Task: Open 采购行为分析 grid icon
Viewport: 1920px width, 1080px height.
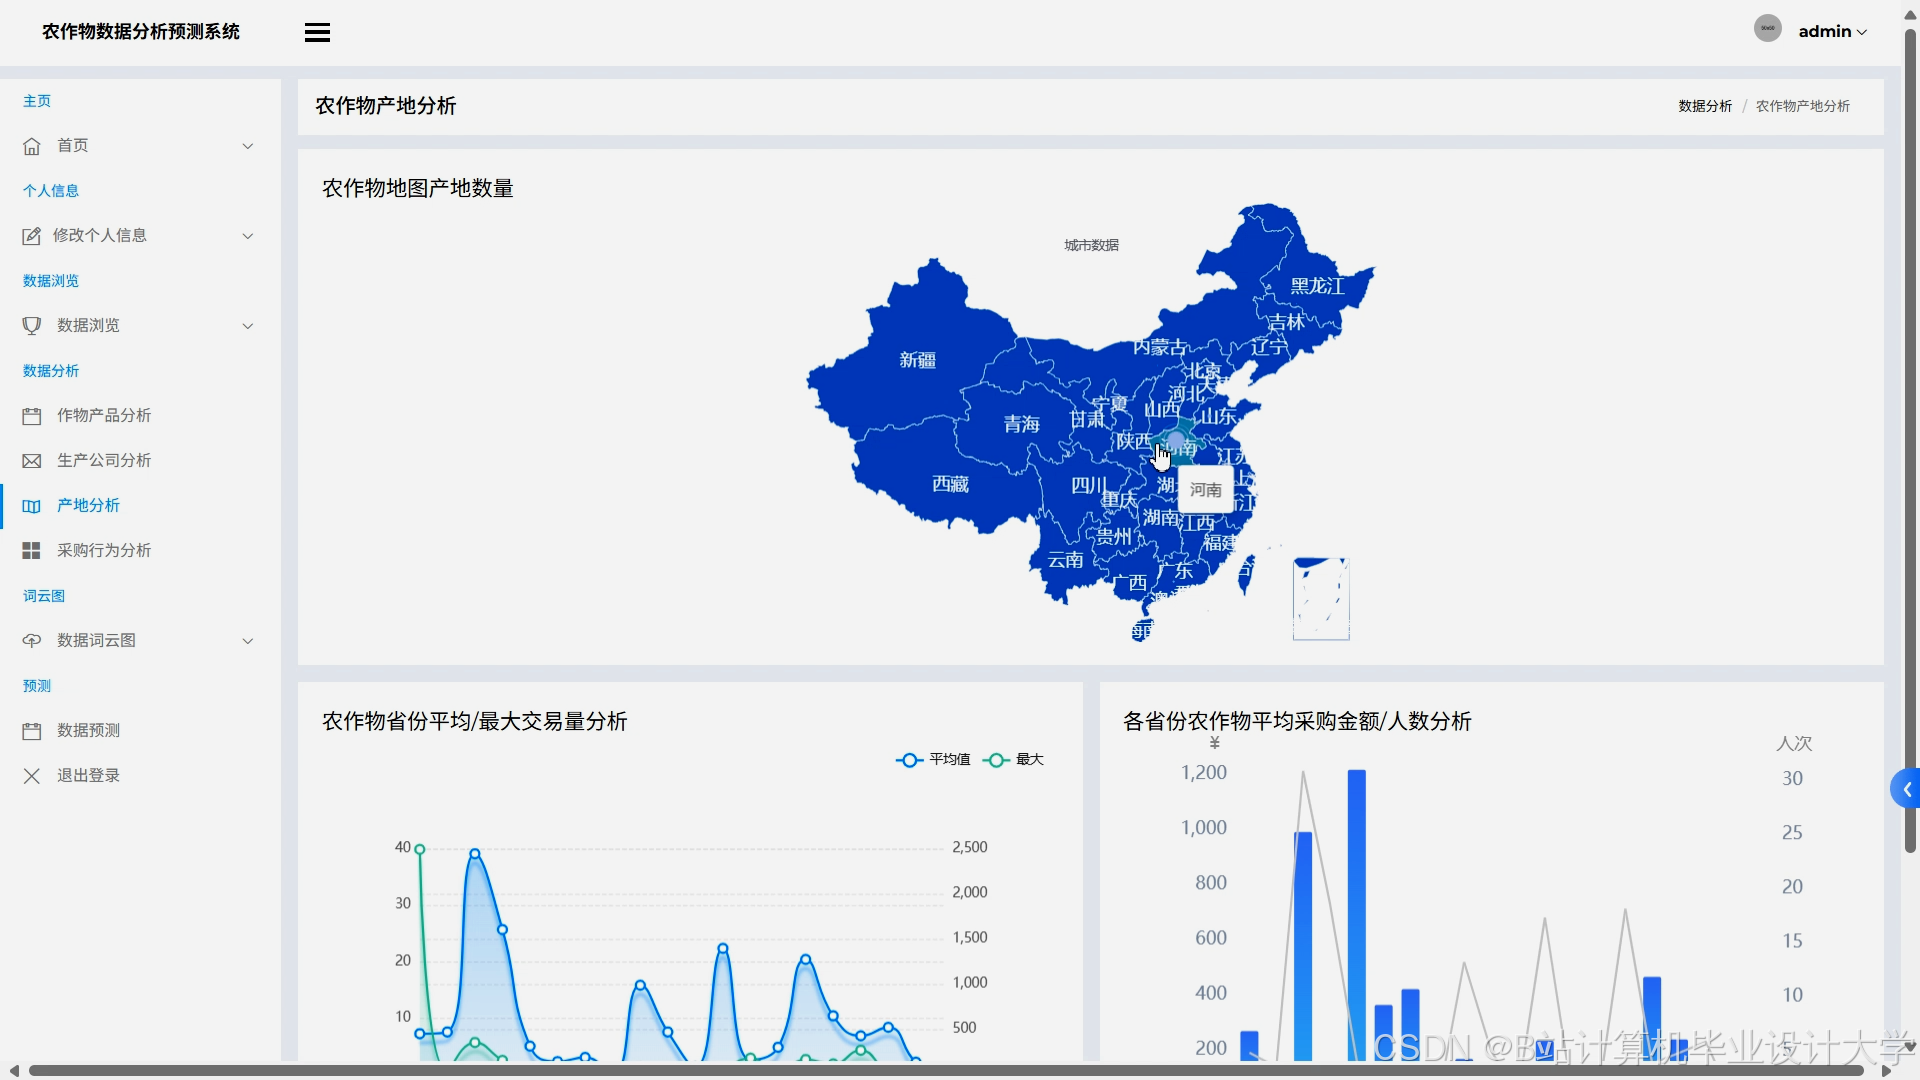Action: pos(31,550)
